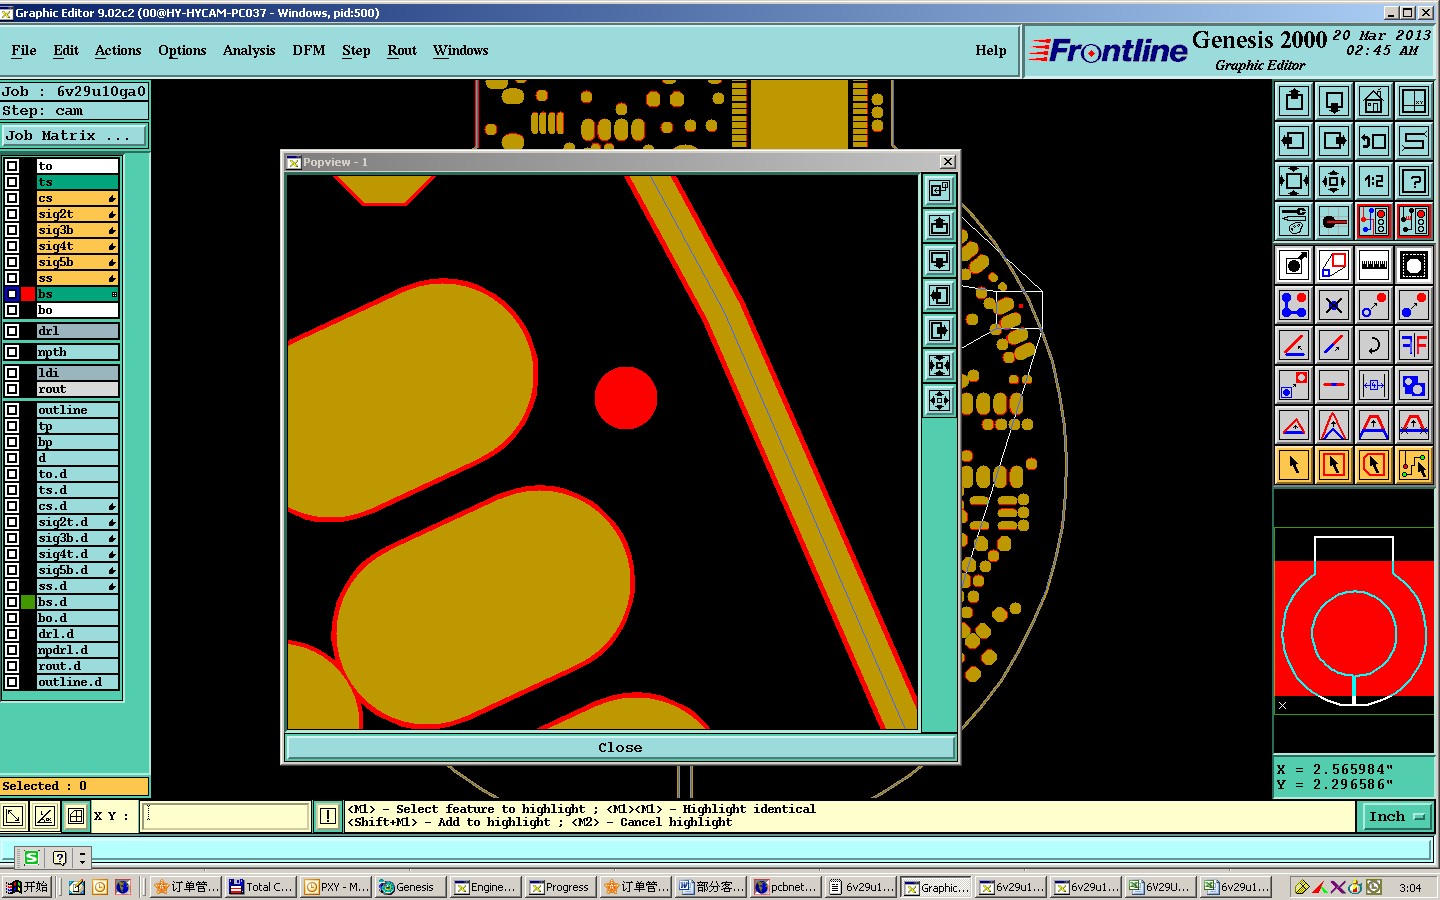Viewport: 1440px width, 900px height.
Task: Toggle display checkbox for layer 'outline'
Action: pyautogui.click(x=12, y=410)
